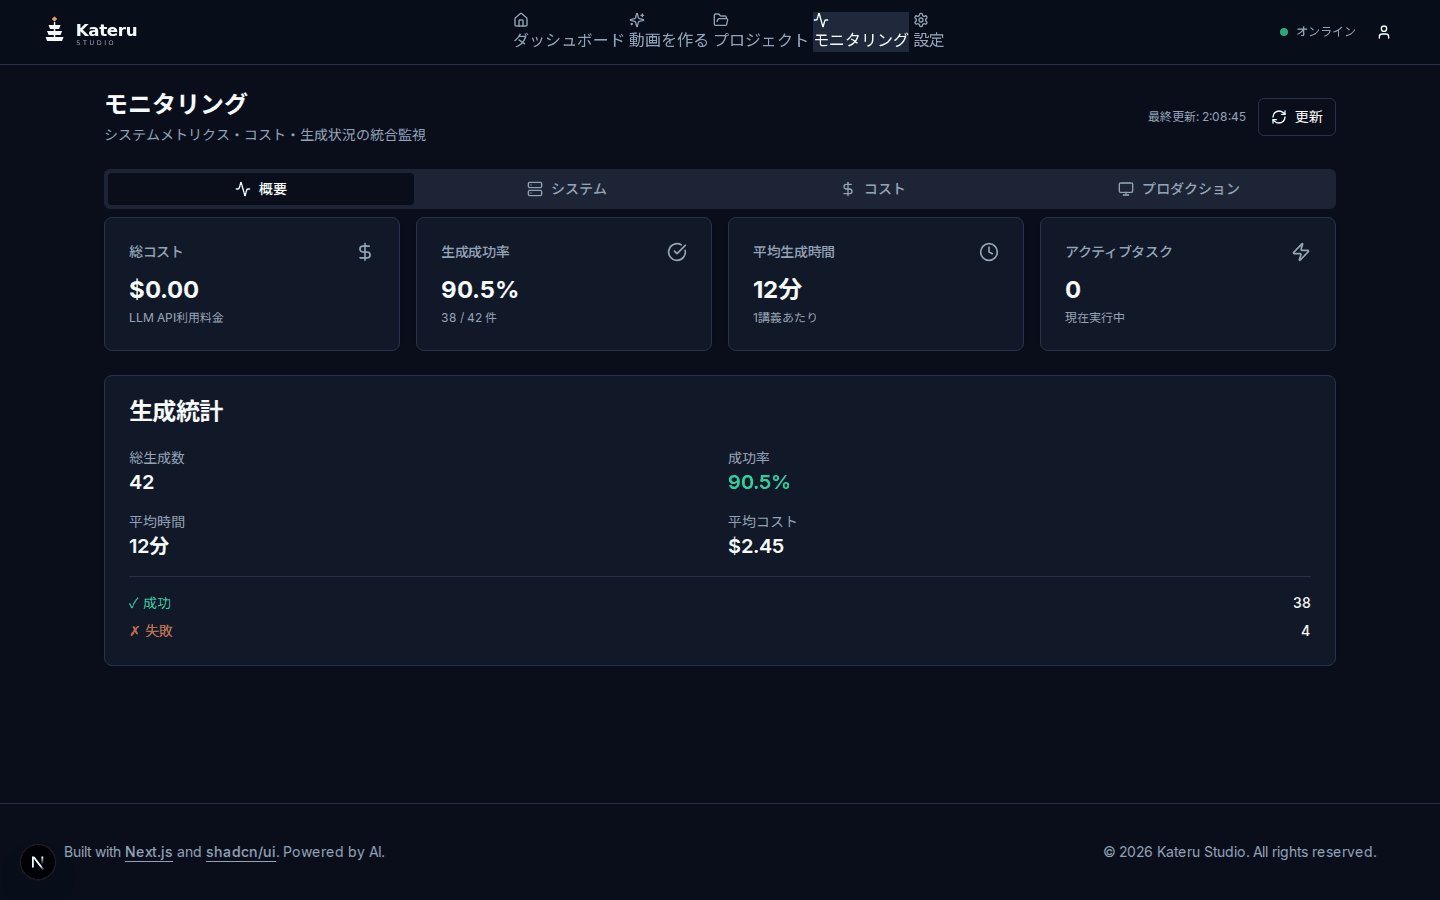Click the green online status dot
Screen dimensions: 1440x900
1284,32
